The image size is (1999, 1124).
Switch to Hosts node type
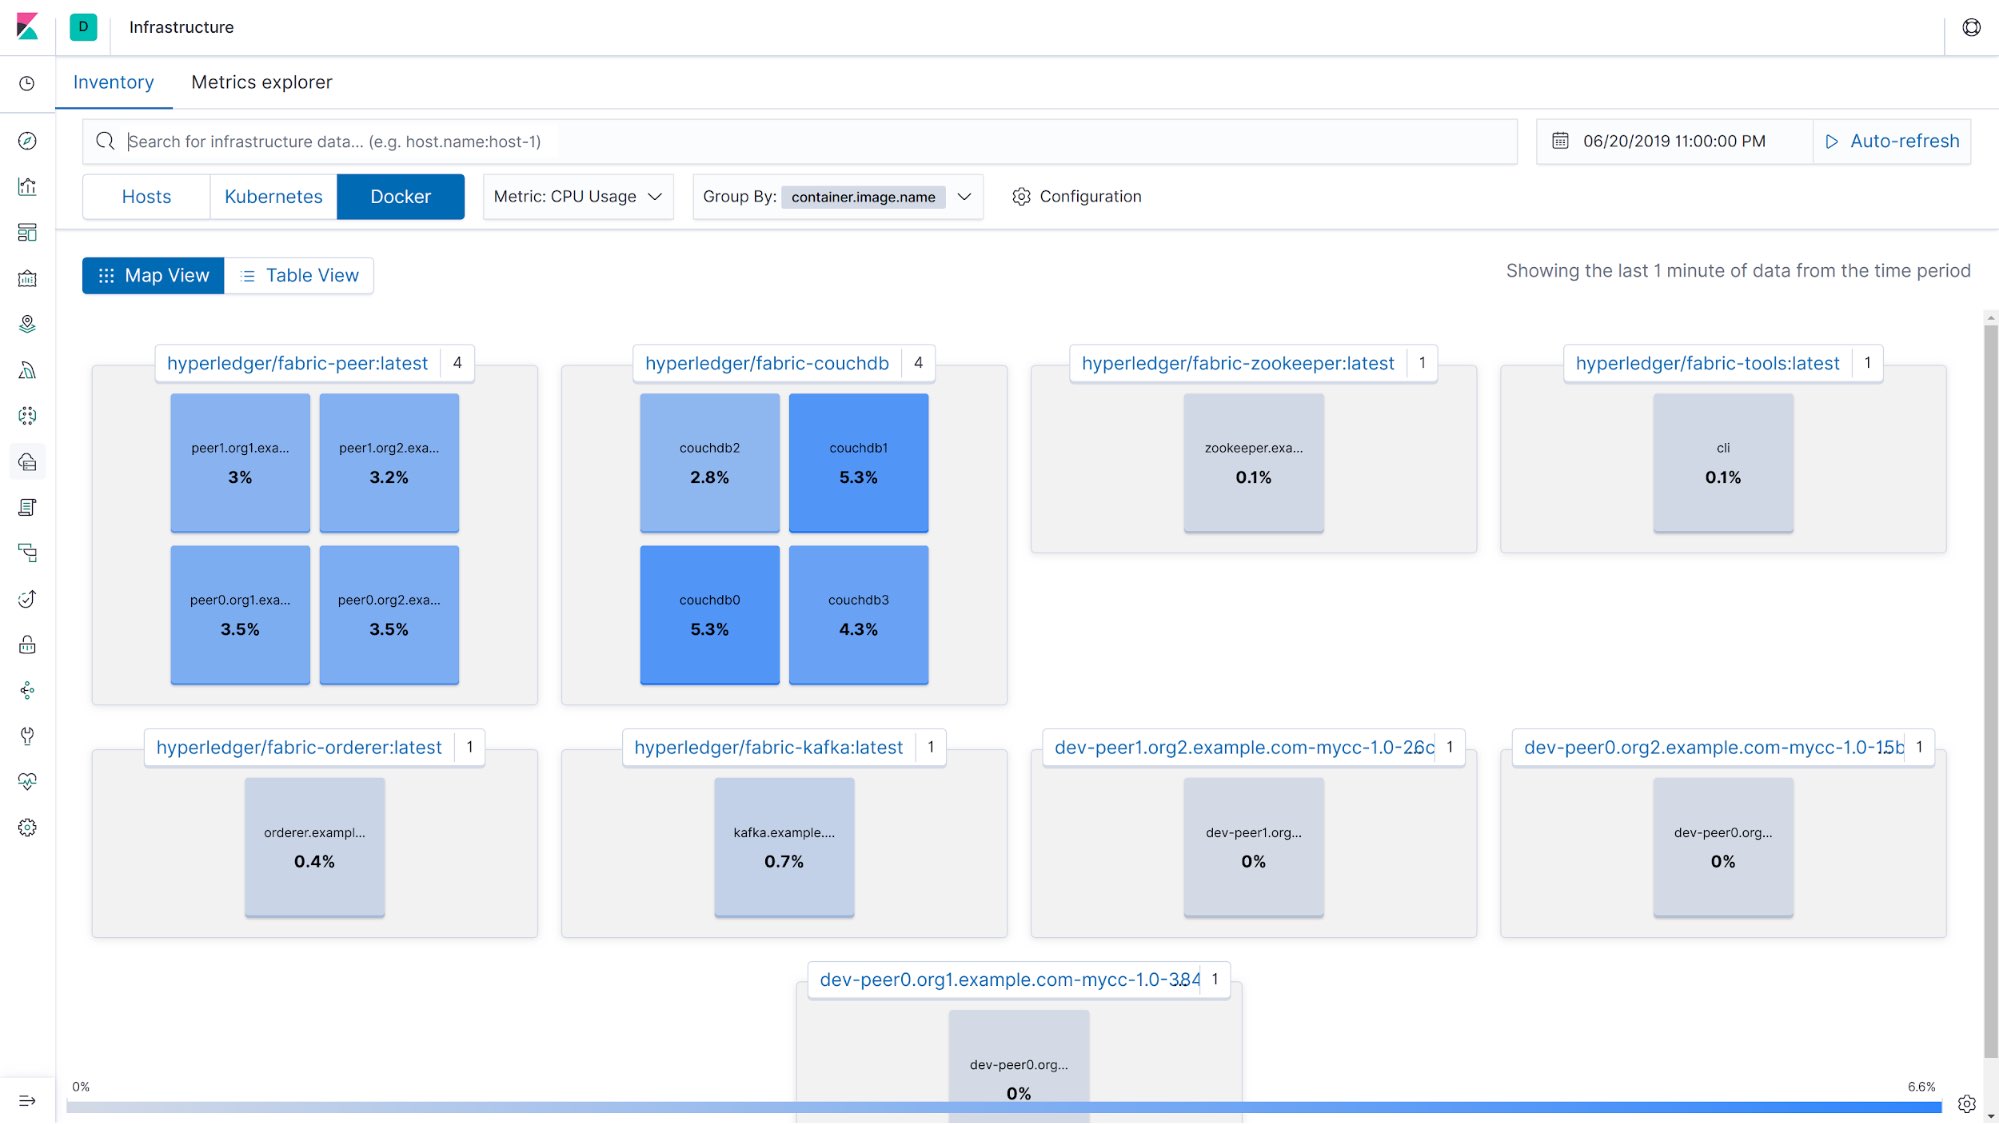click(146, 197)
